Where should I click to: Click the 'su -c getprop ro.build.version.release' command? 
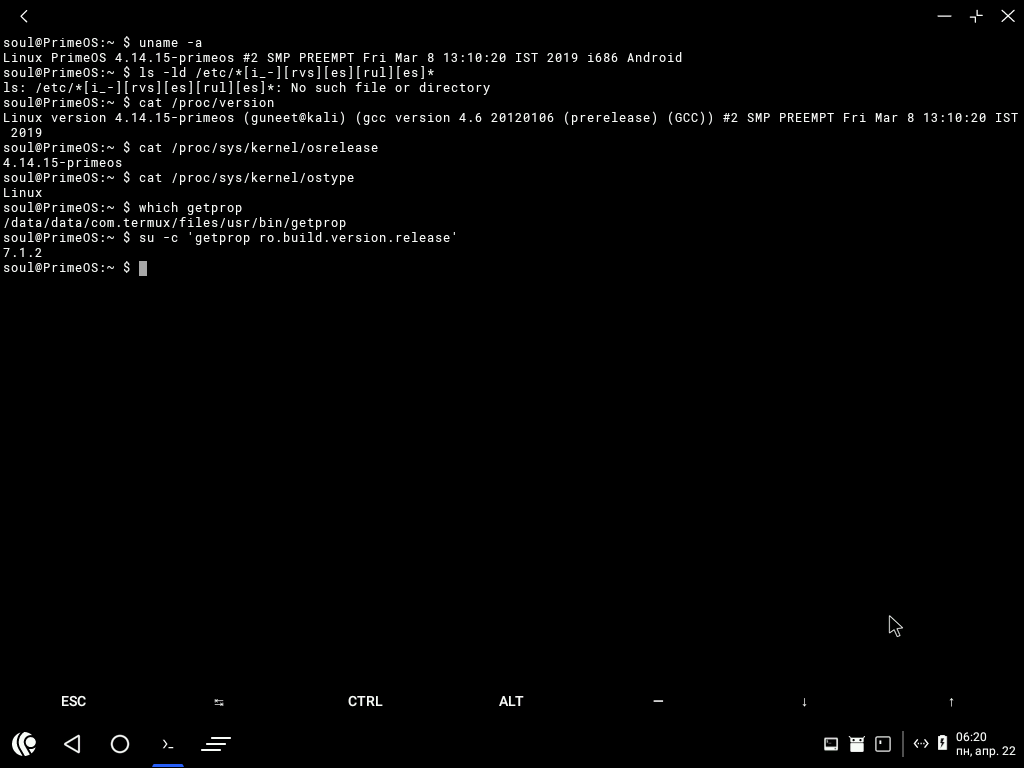click(298, 238)
